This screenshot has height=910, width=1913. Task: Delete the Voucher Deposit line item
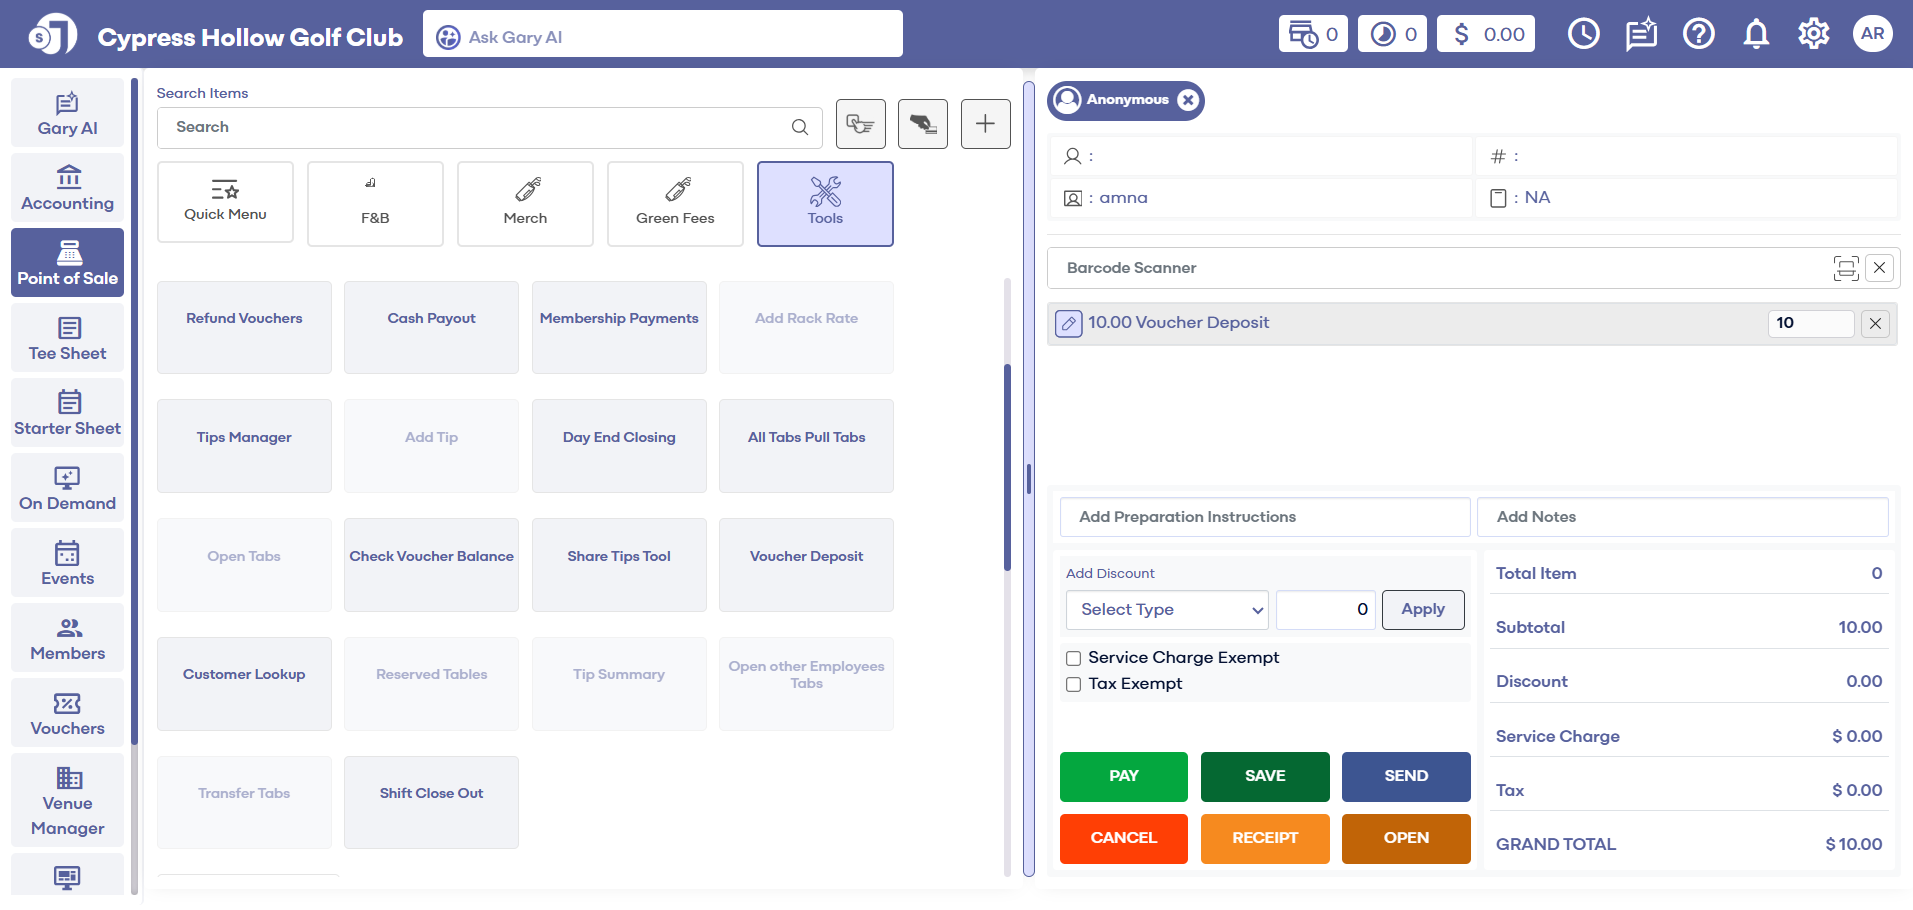(1875, 323)
